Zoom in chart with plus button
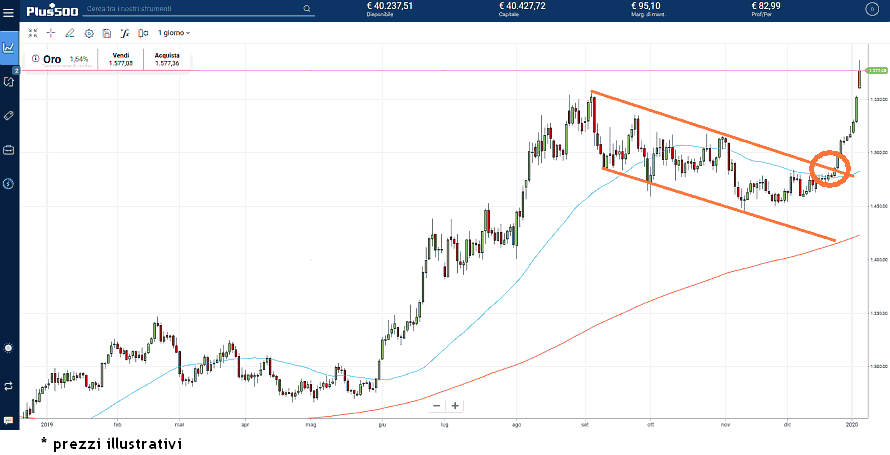Viewport: 890px width, 455px height. click(x=455, y=405)
